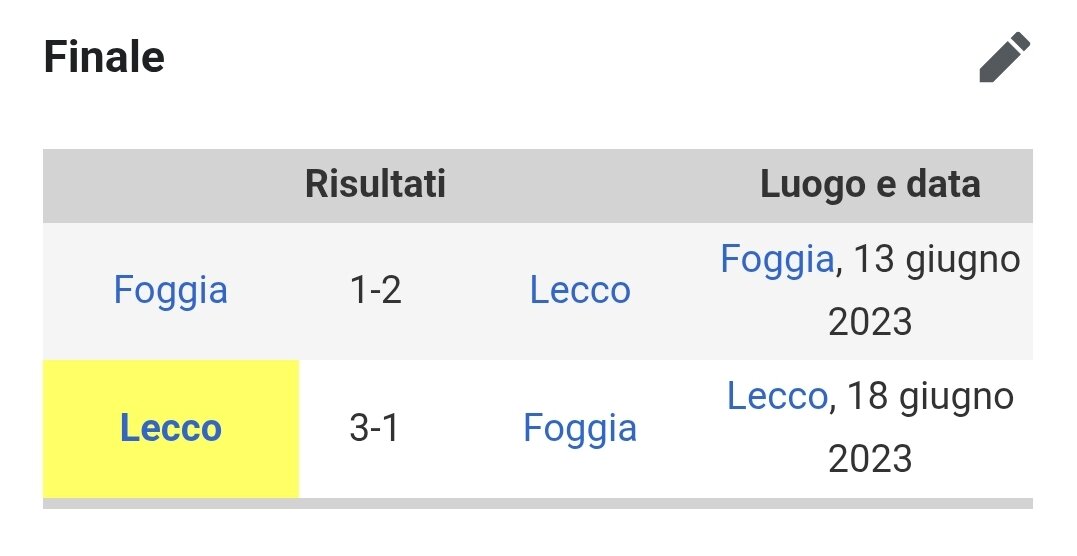Follow the Foggia city link before 13 giugno

click(x=777, y=260)
